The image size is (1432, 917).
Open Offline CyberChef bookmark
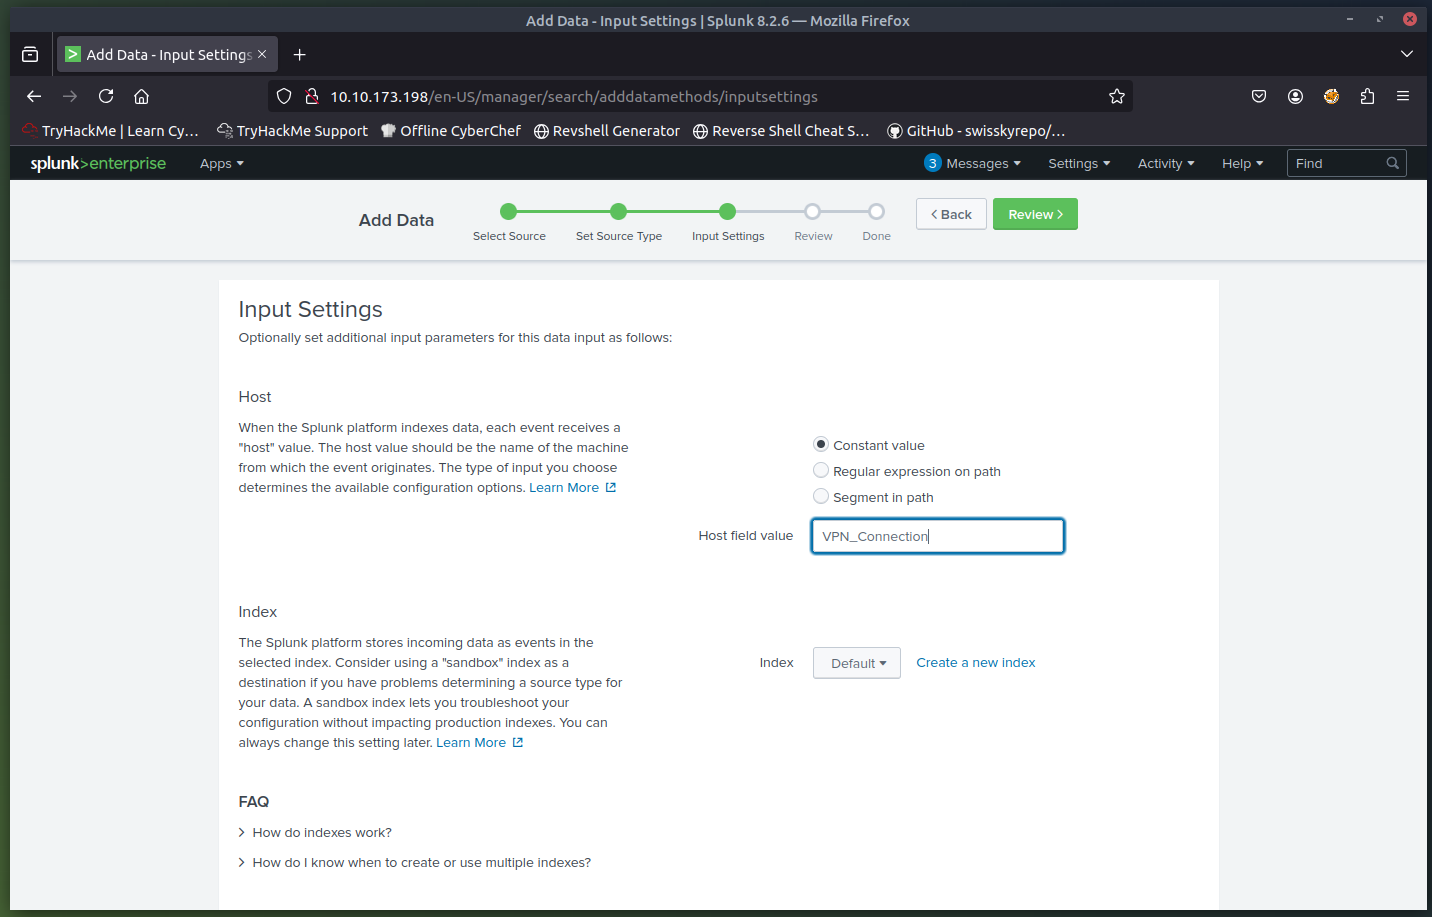(x=451, y=131)
